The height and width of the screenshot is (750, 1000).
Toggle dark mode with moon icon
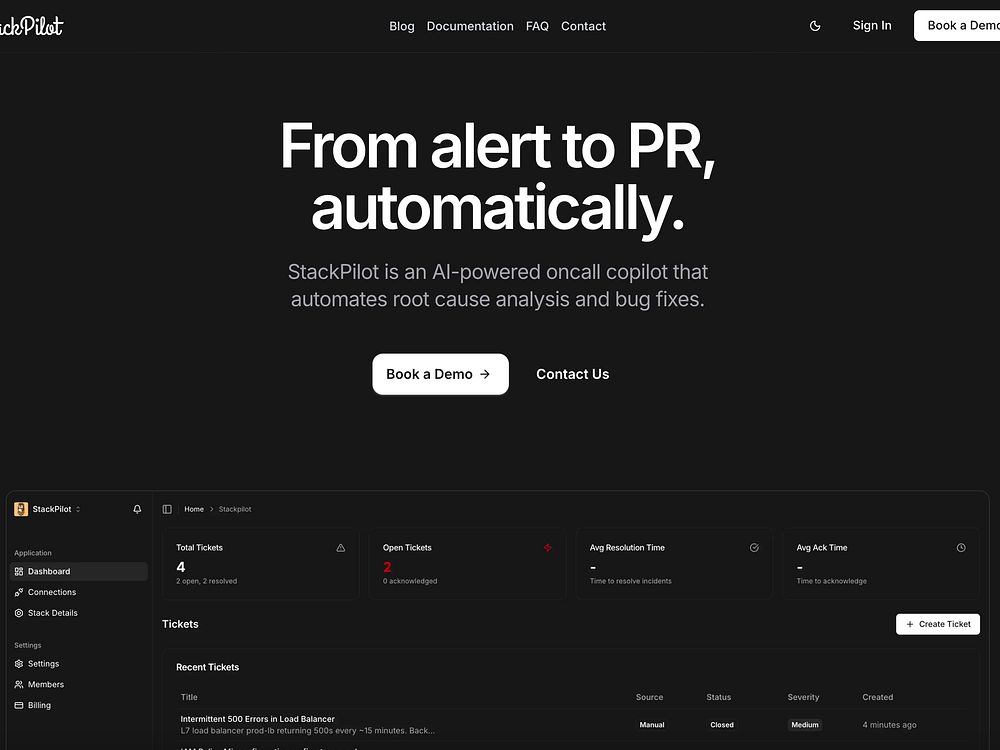(814, 26)
